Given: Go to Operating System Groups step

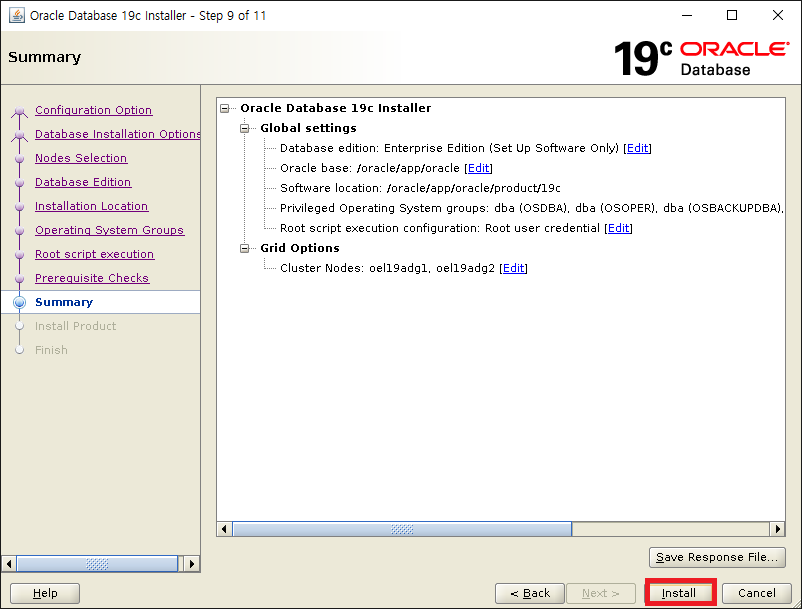Looking at the screenshot, I should (109, 230).
